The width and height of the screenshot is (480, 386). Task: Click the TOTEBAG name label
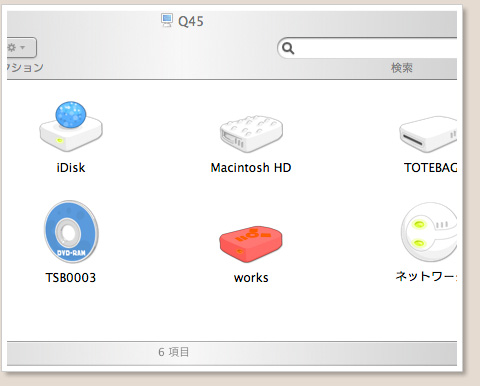(430, 167)
